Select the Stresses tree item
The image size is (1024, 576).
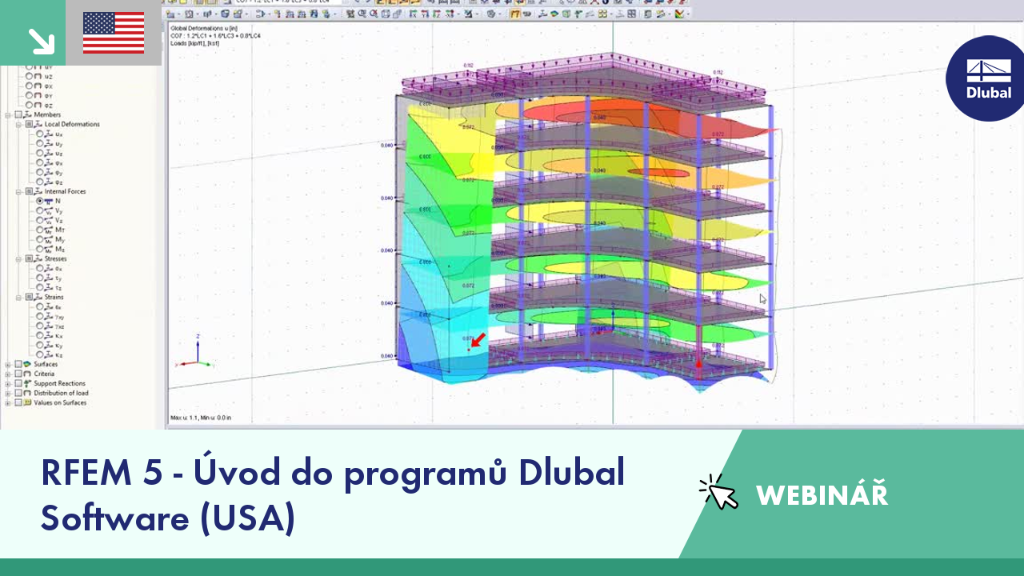[56, 259]
